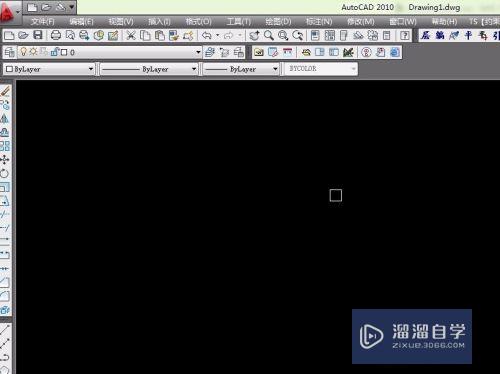Open the 标注(N) Dimension menu

click(319, 22)
